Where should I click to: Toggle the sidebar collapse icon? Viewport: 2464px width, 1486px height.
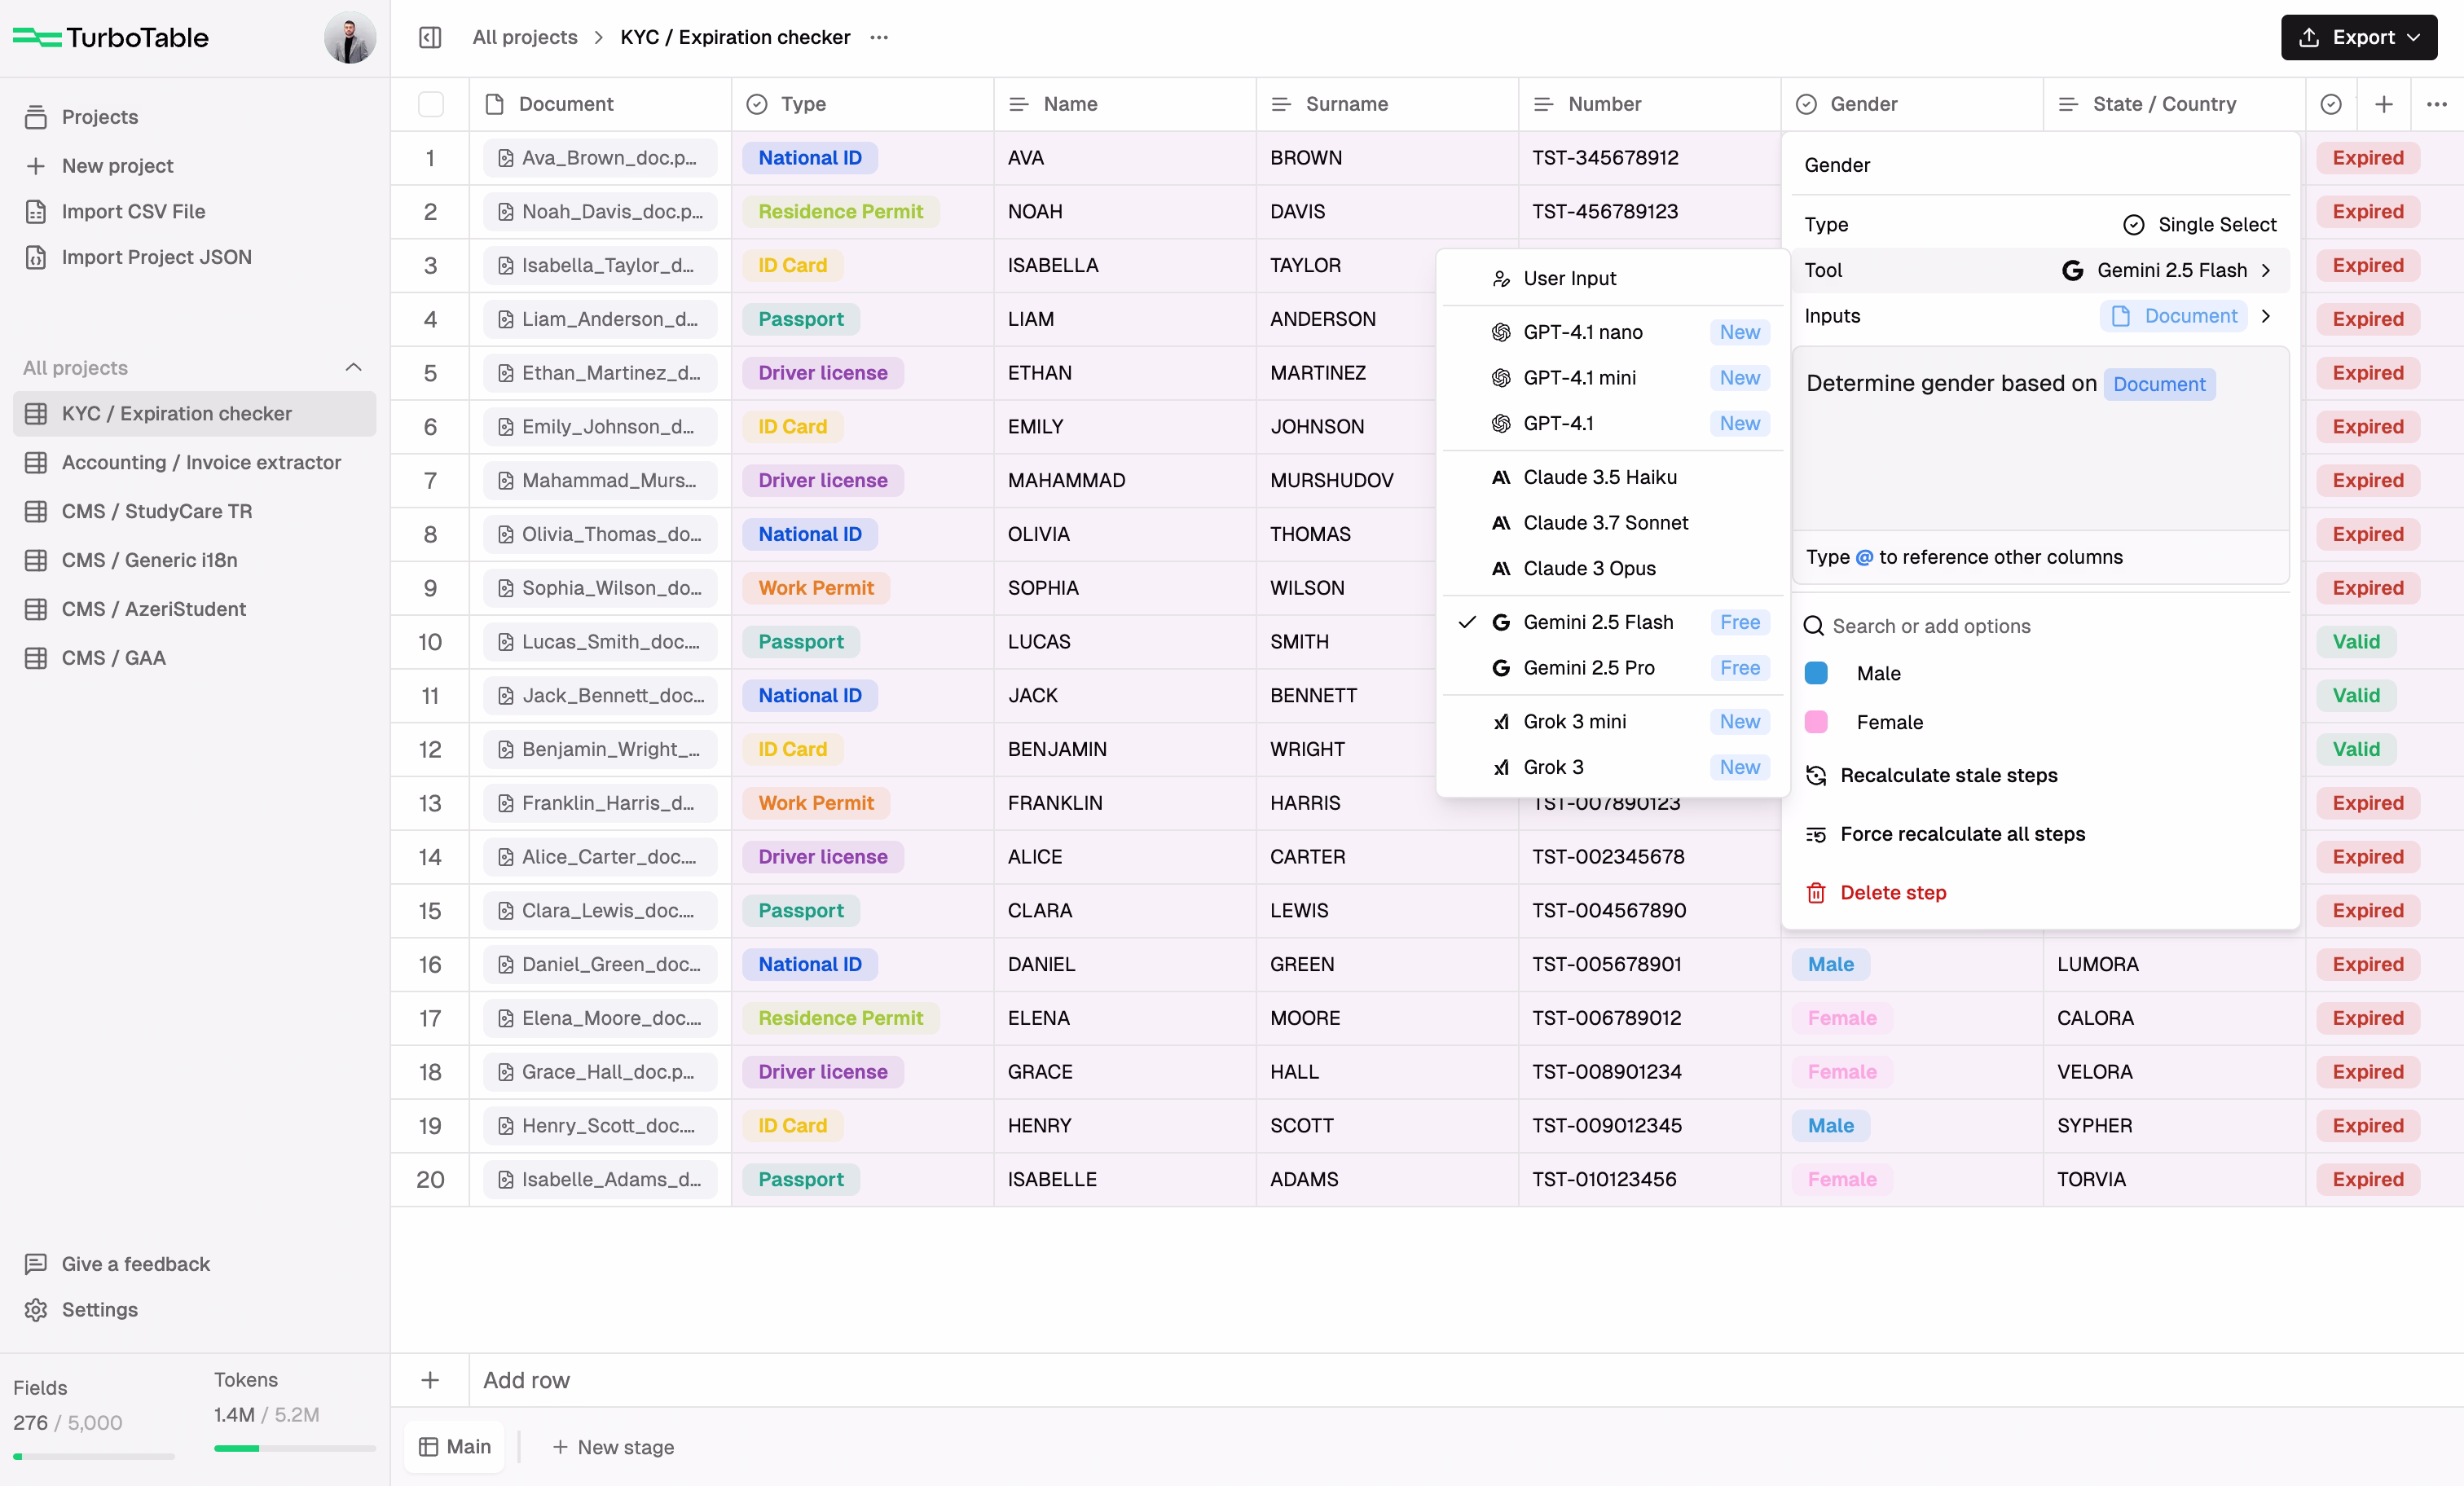click(430, 37)
